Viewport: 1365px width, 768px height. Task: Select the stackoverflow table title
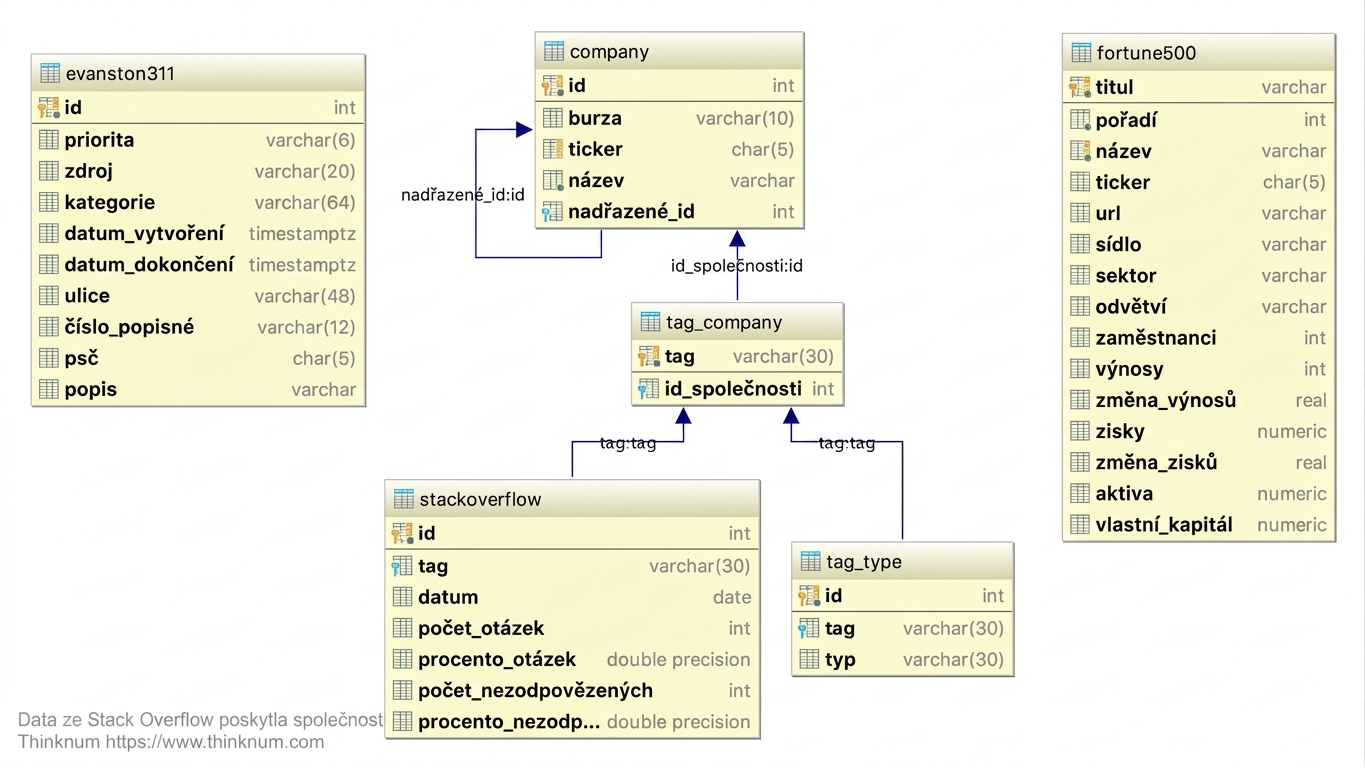click(480, 499)
